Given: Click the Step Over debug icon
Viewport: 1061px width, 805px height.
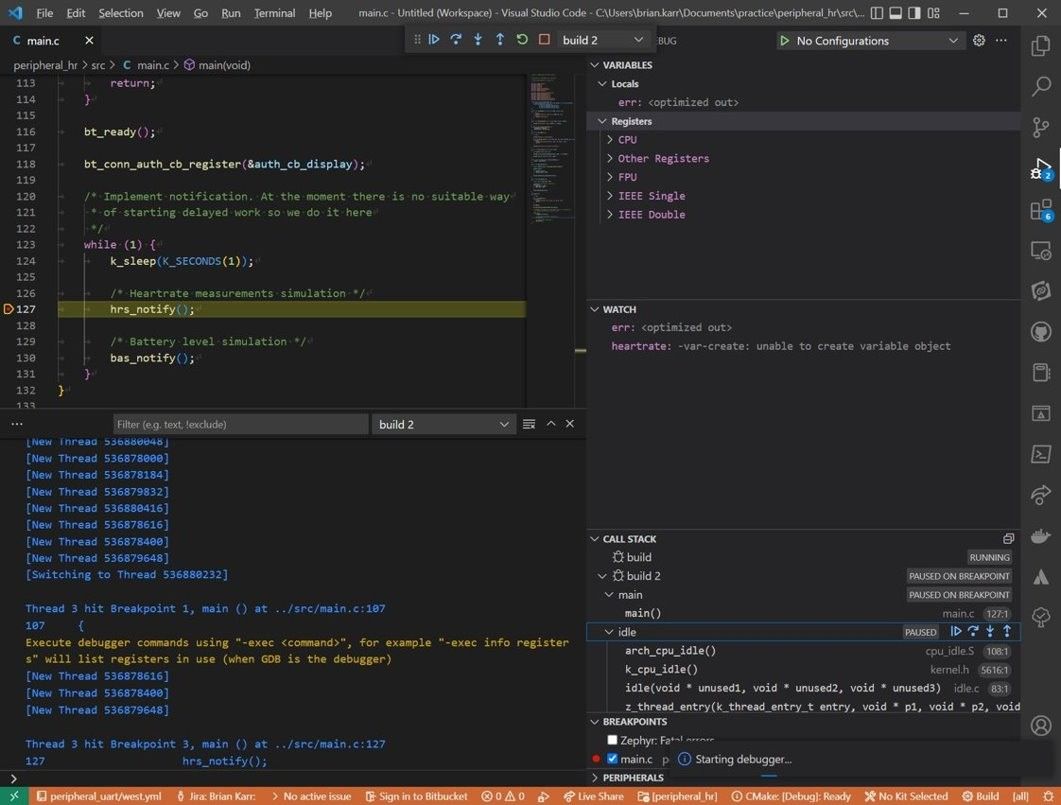Looking at the screenshot, I should [x=456, y=39].
